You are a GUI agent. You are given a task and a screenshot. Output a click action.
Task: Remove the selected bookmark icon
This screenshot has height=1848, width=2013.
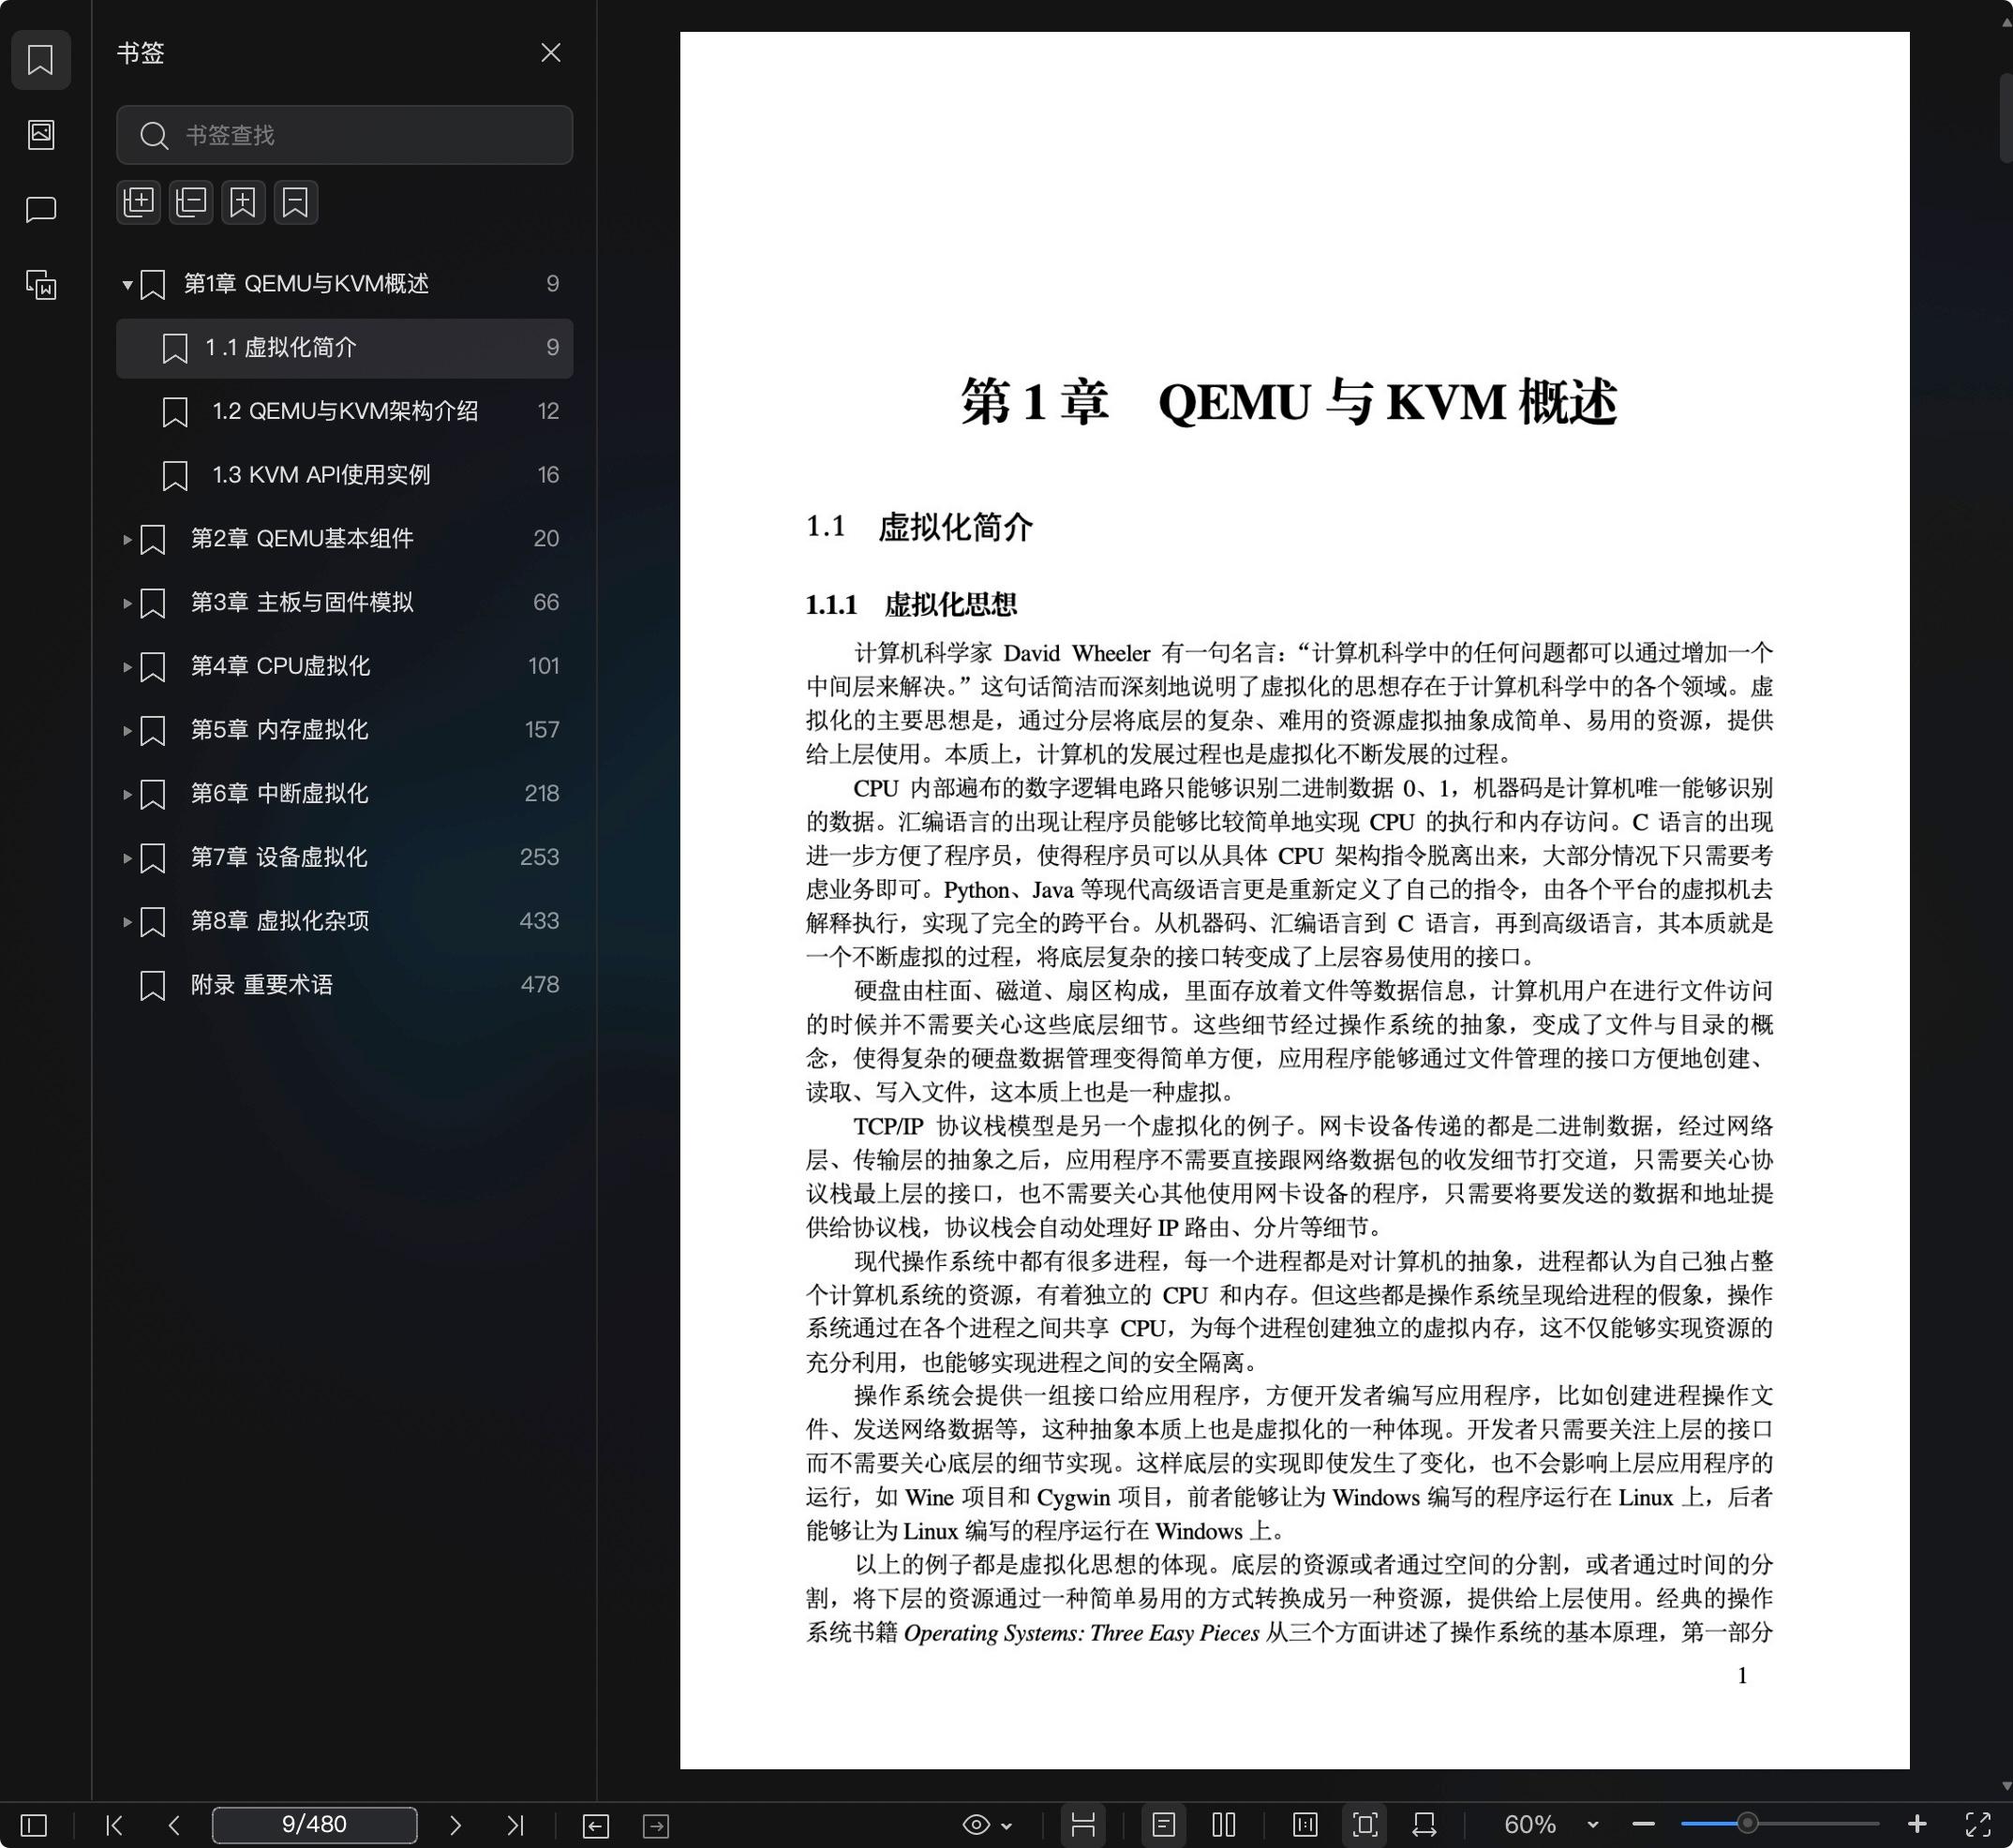point(295,202)
